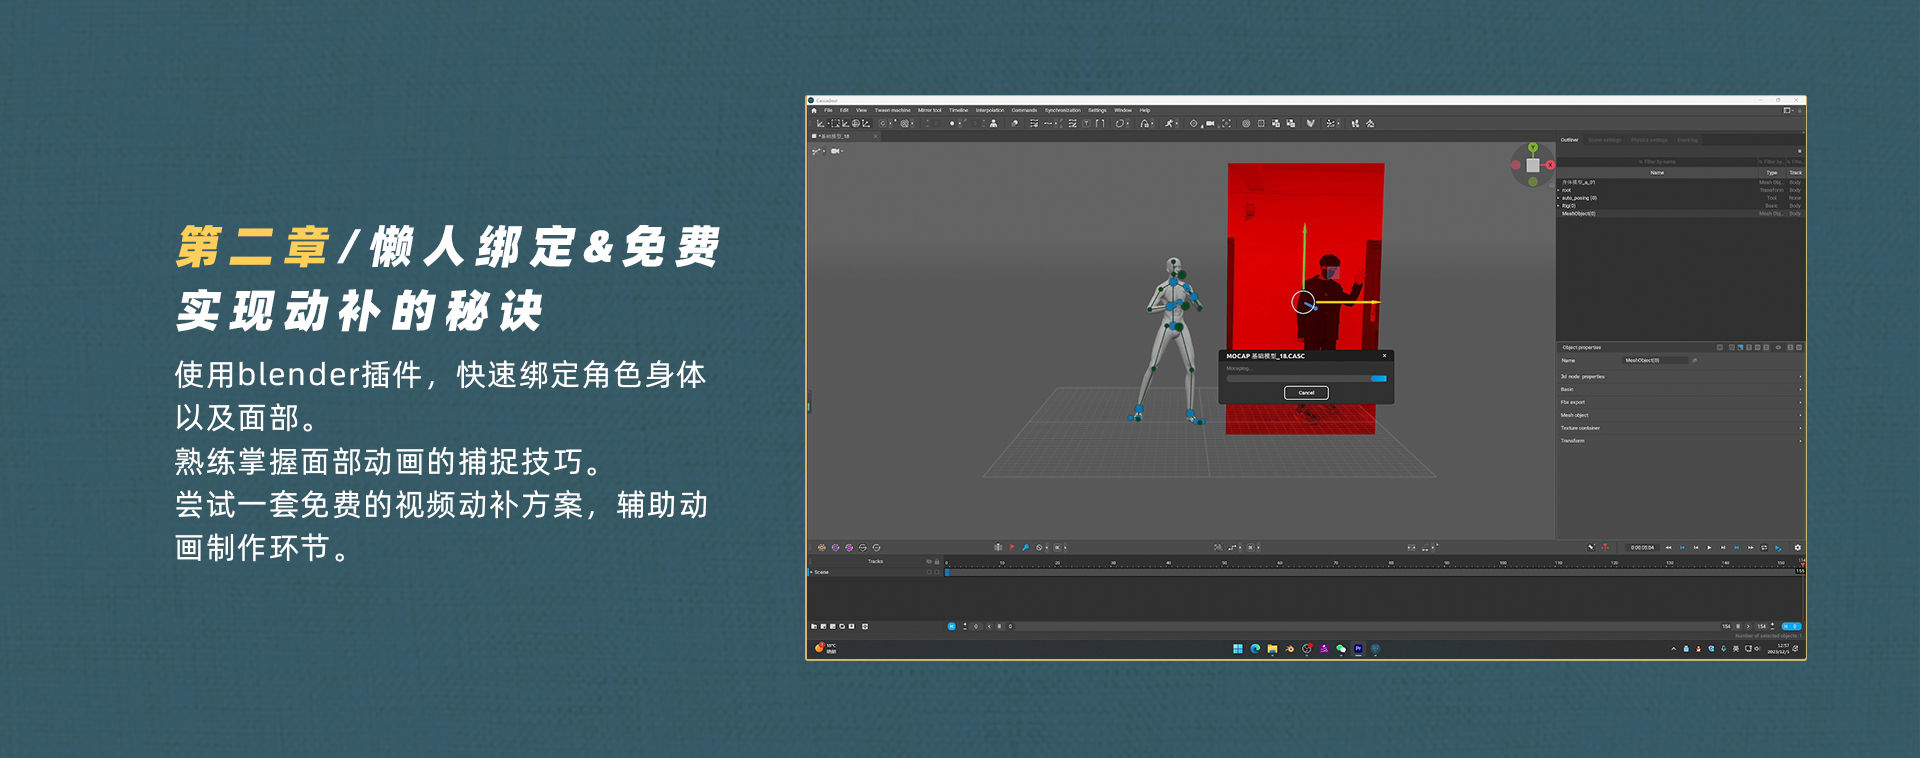Open the File menu
Screen dimensions: 1920x758
[828, 110]
